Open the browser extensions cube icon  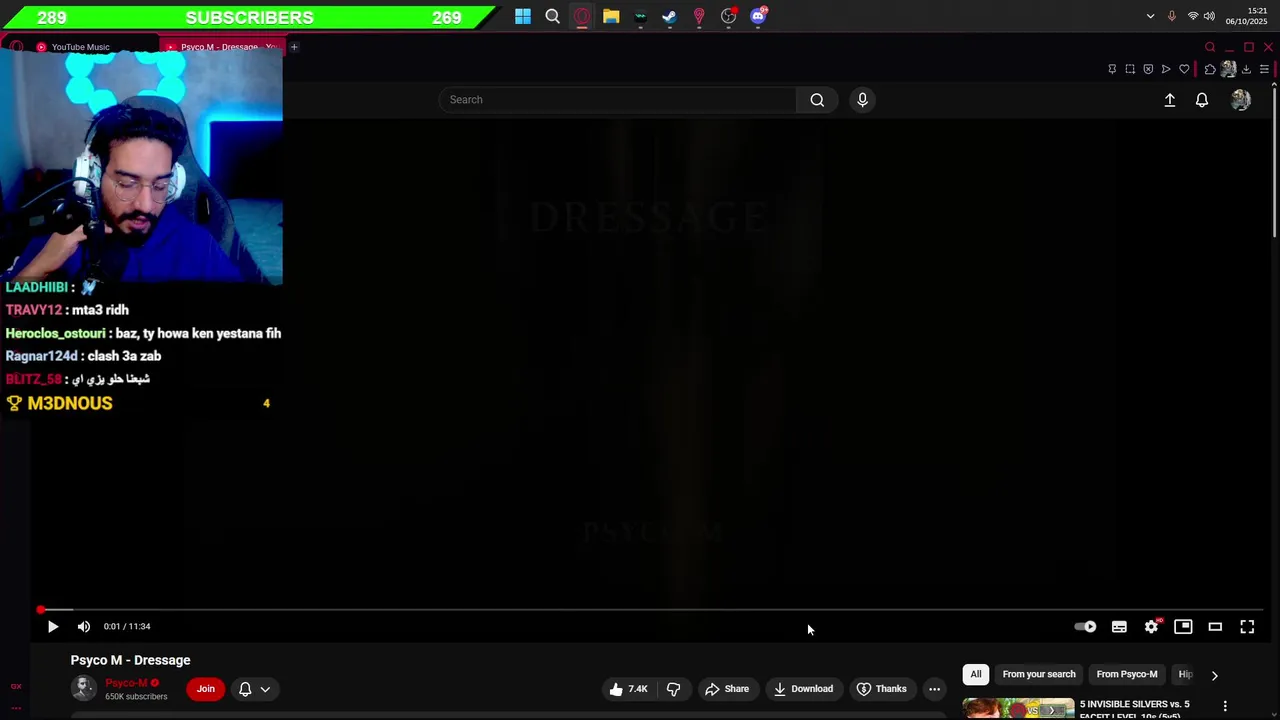[x=1210, y=69]
